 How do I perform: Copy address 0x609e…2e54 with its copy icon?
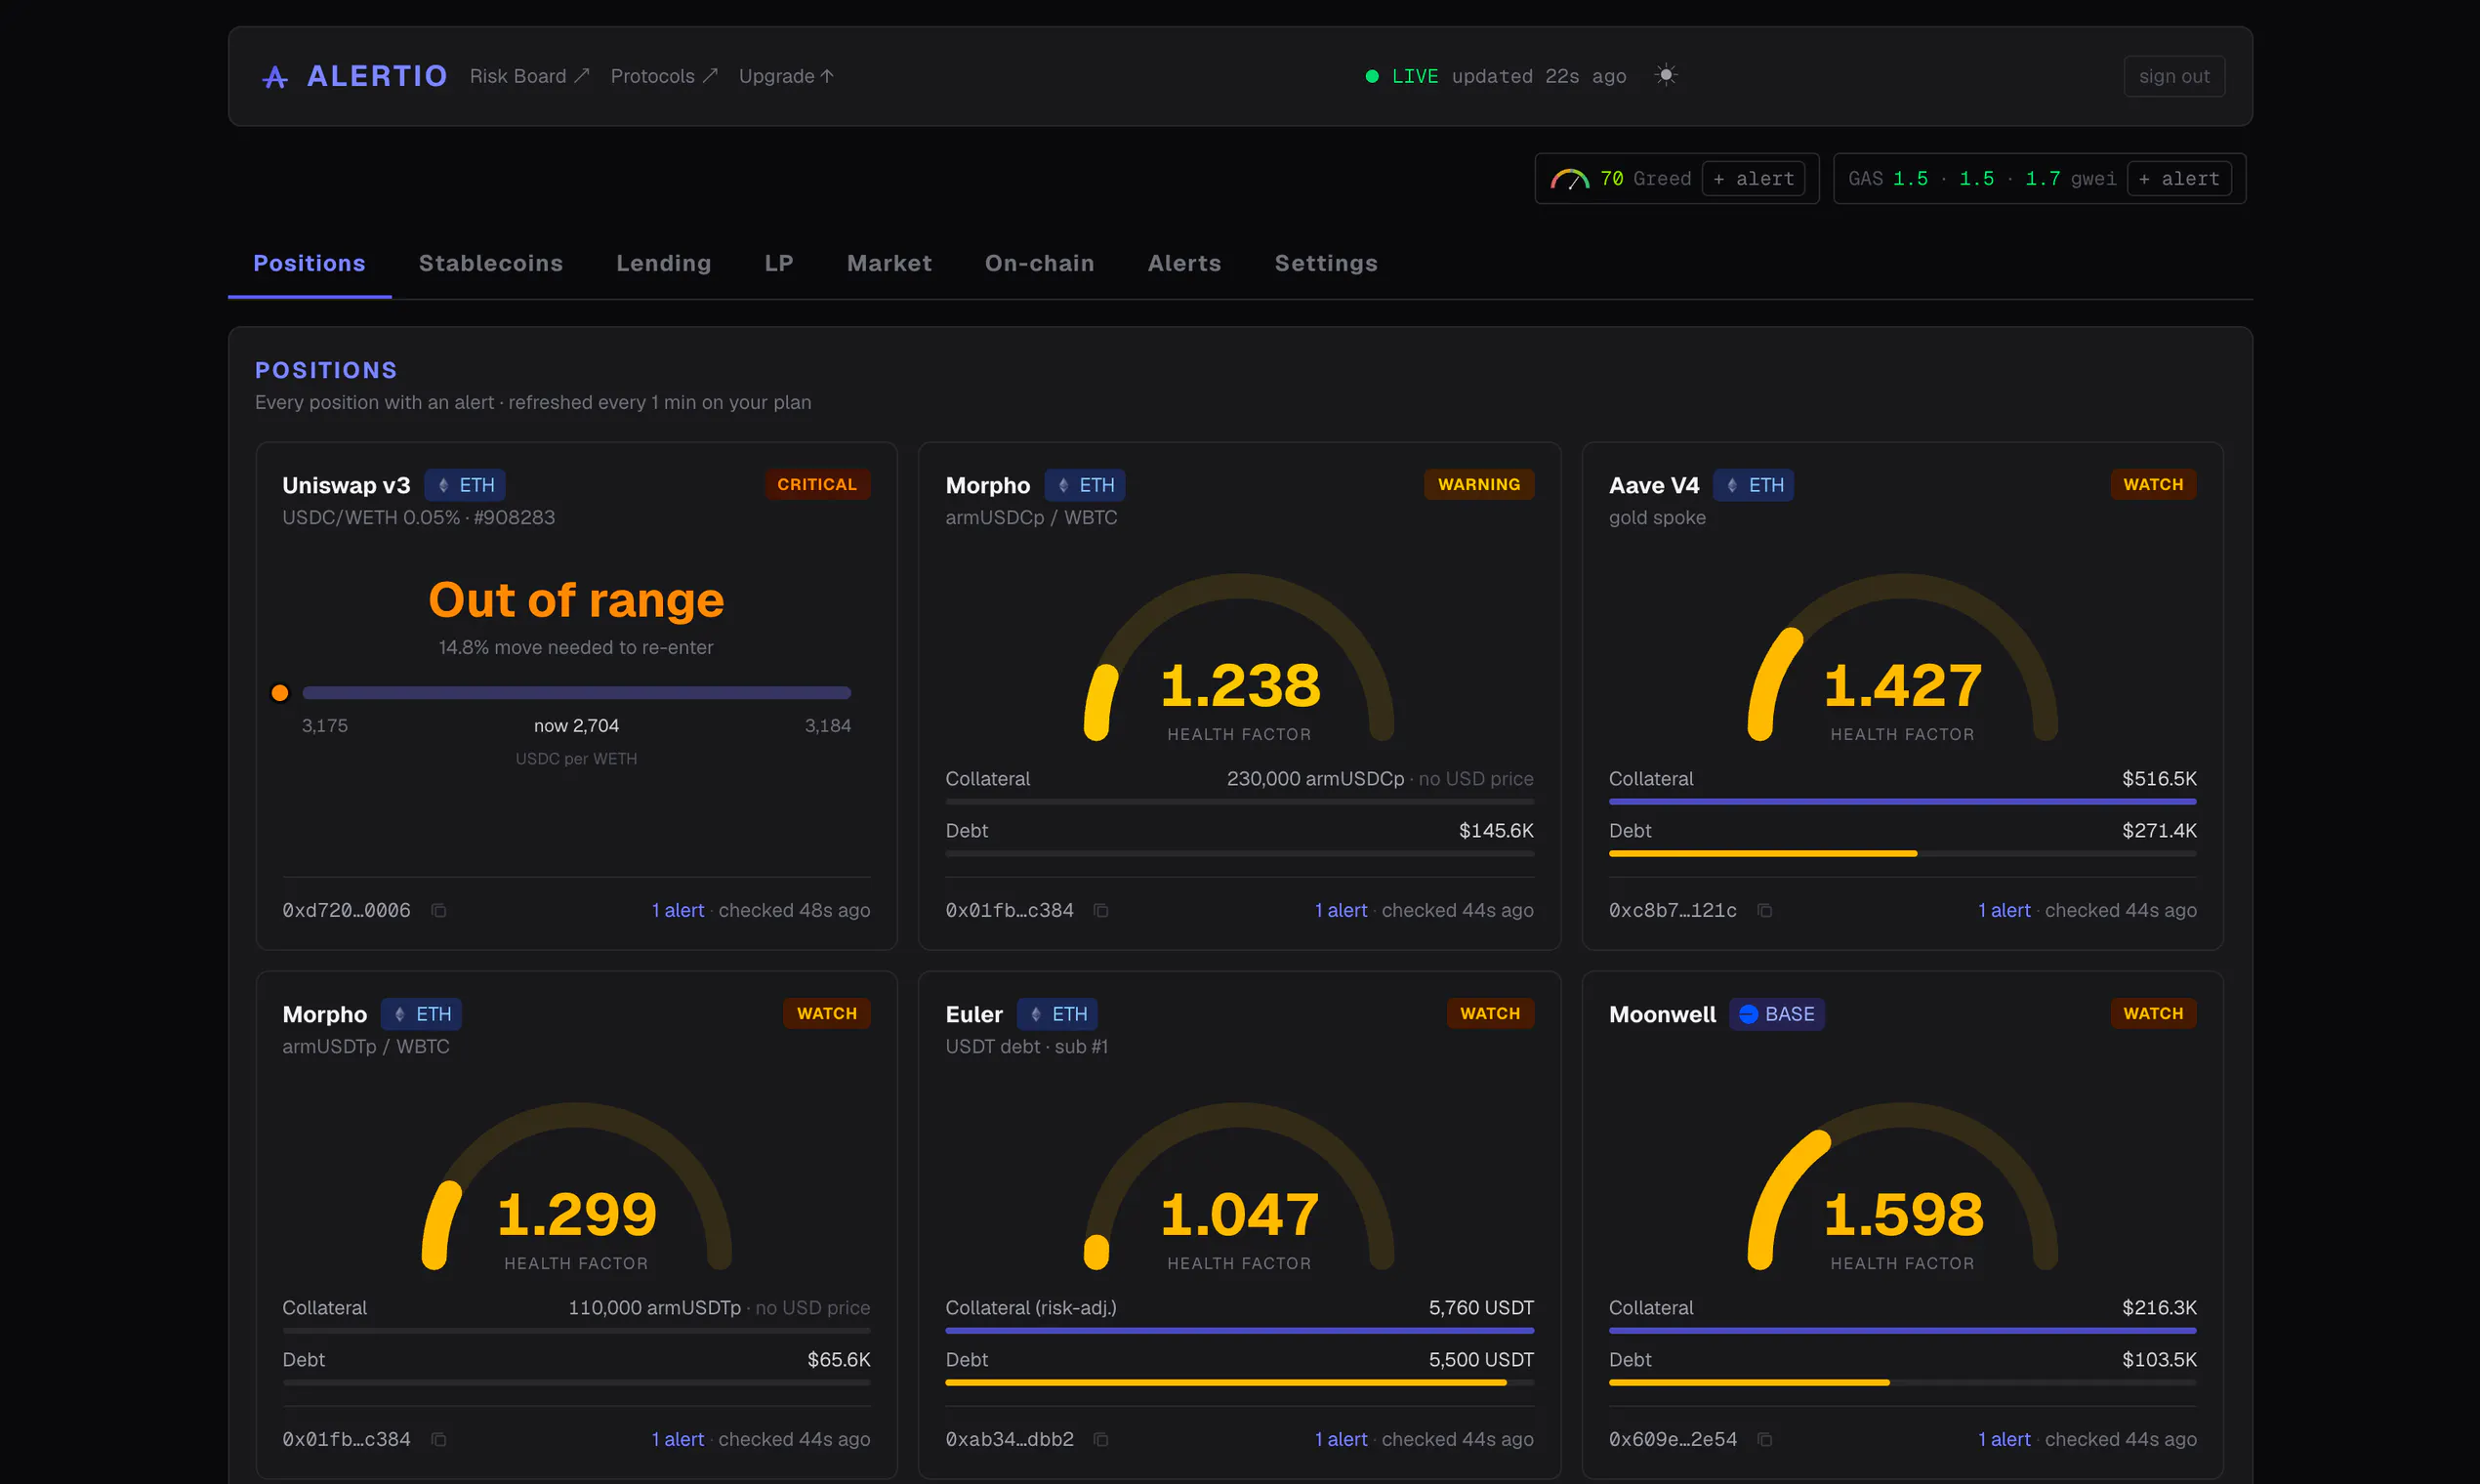[x=1765, y=1440]
